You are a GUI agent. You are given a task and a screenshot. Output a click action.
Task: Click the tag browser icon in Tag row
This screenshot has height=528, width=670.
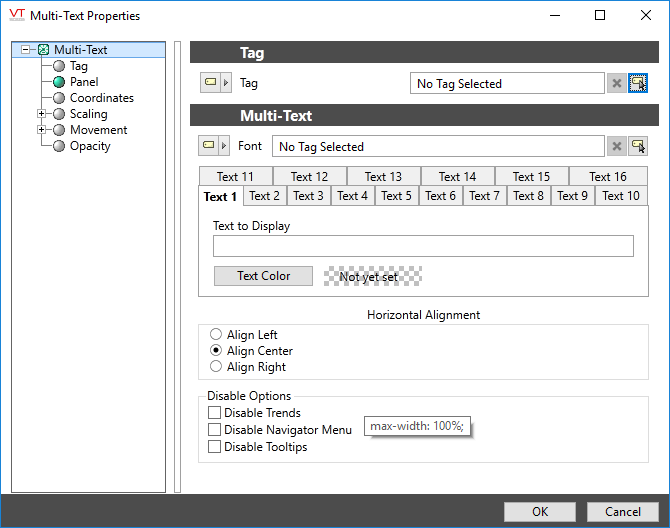(x=637, y=84)
